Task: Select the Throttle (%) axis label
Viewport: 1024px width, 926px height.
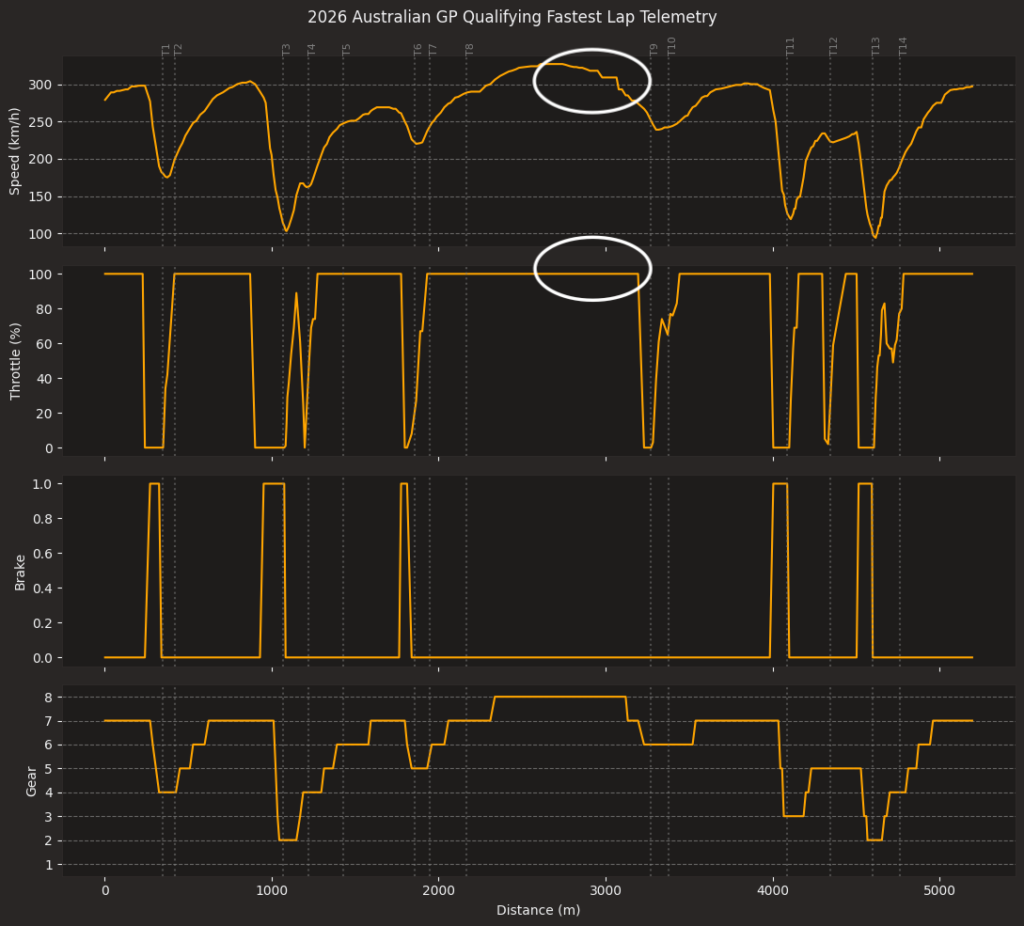Action: tap(16, 361)
